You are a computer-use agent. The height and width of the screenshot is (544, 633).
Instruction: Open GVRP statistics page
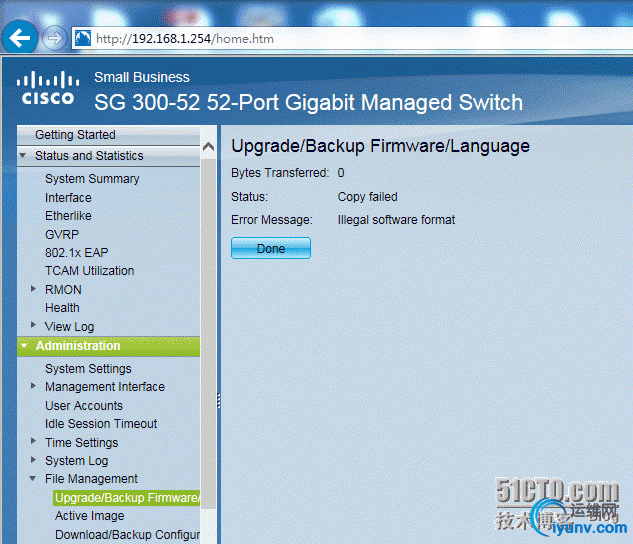point(62,234)
